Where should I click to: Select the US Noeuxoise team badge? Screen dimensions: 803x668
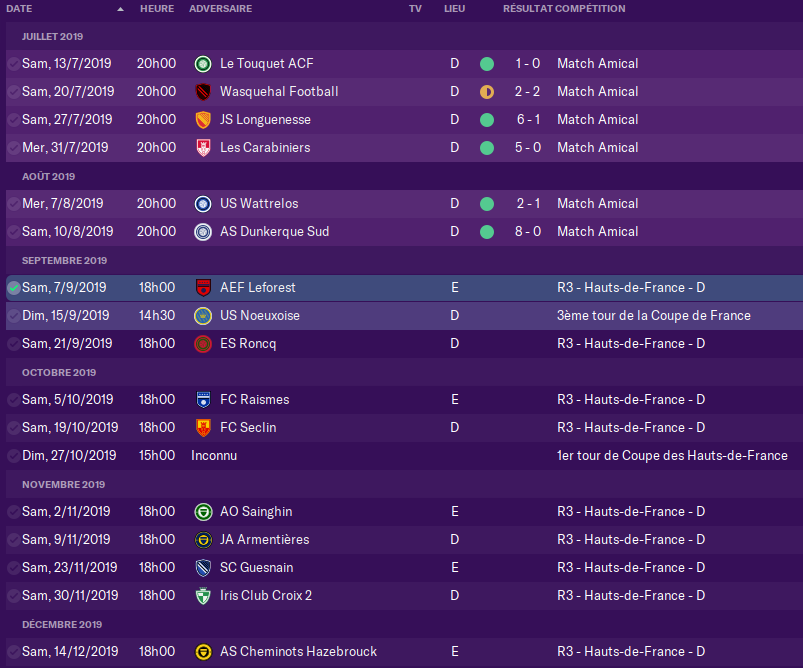tap(203, 316)
